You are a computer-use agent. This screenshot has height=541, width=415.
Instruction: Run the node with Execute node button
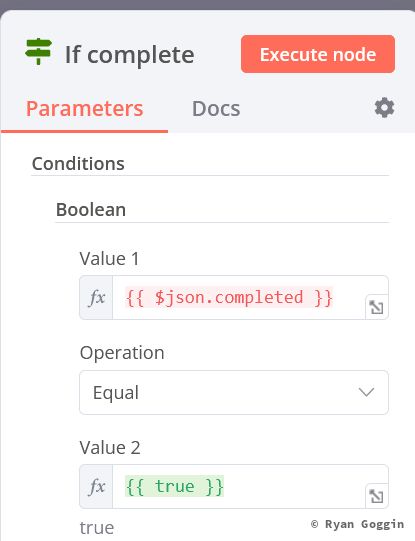coord(318,54)
